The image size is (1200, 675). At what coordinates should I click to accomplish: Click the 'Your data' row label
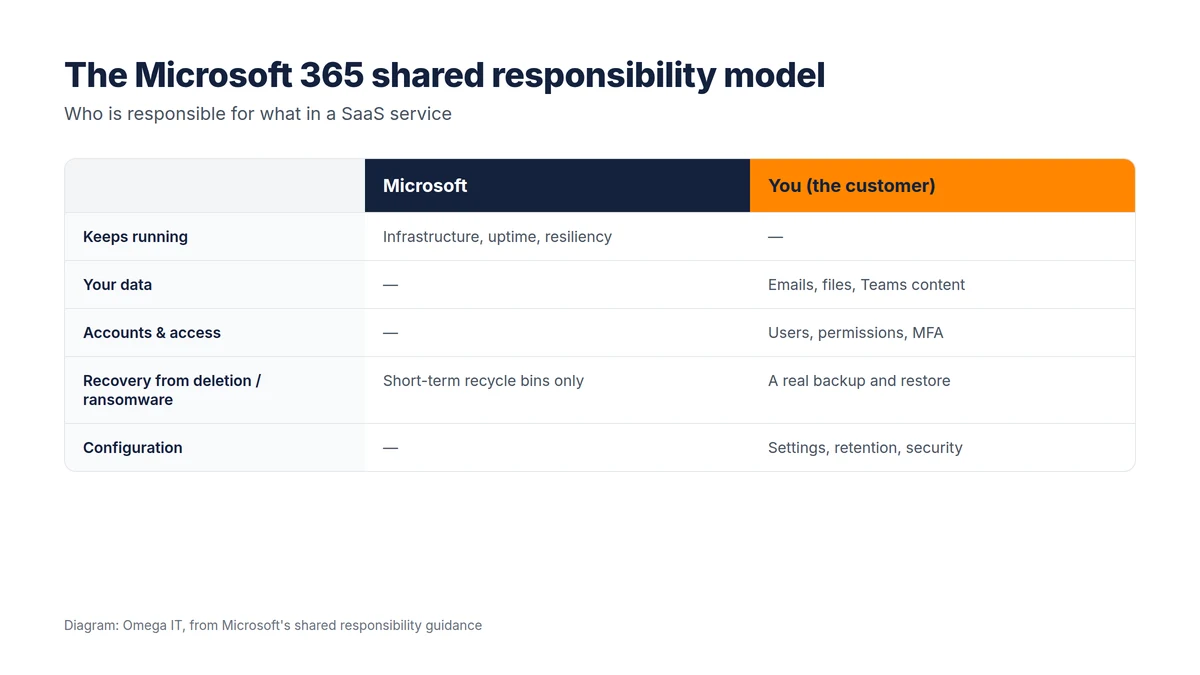[117, 285]
